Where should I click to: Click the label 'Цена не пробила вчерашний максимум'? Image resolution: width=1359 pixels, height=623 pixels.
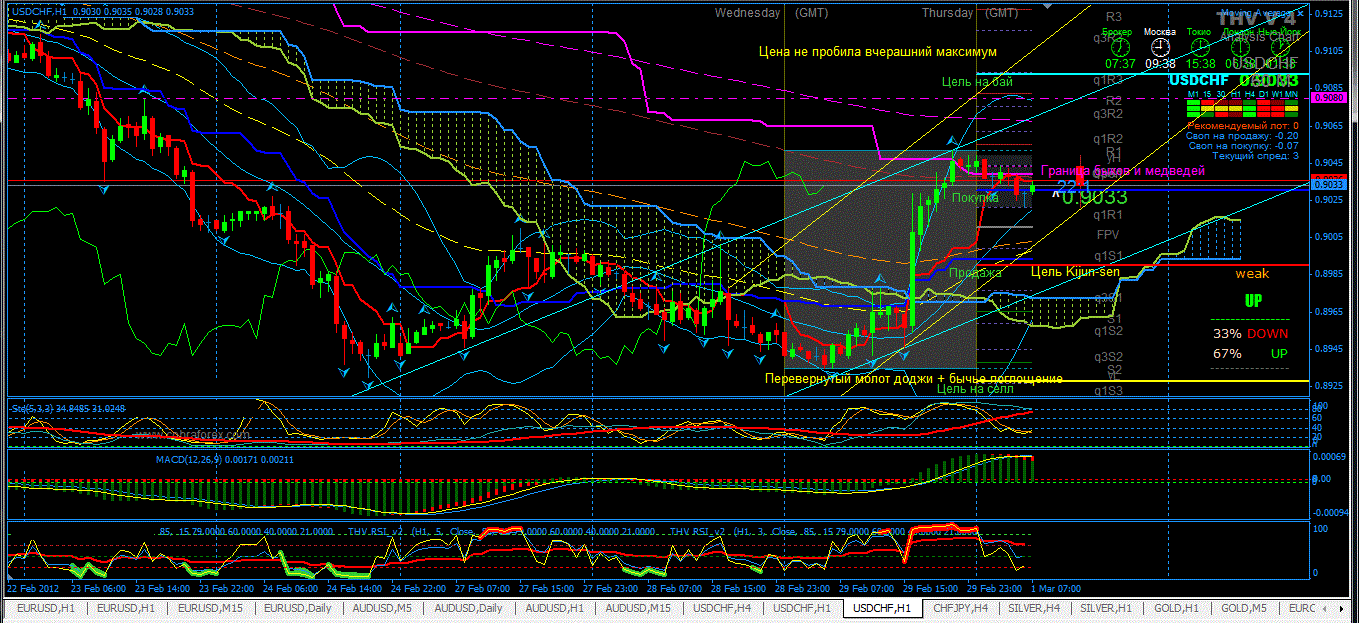878,51
